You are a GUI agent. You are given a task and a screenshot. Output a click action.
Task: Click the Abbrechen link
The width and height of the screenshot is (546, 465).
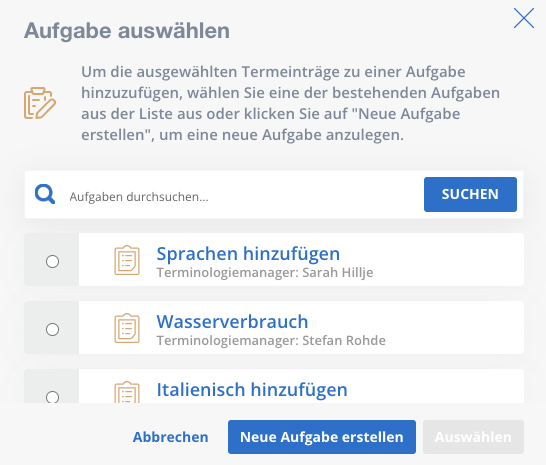click(171, 437)
